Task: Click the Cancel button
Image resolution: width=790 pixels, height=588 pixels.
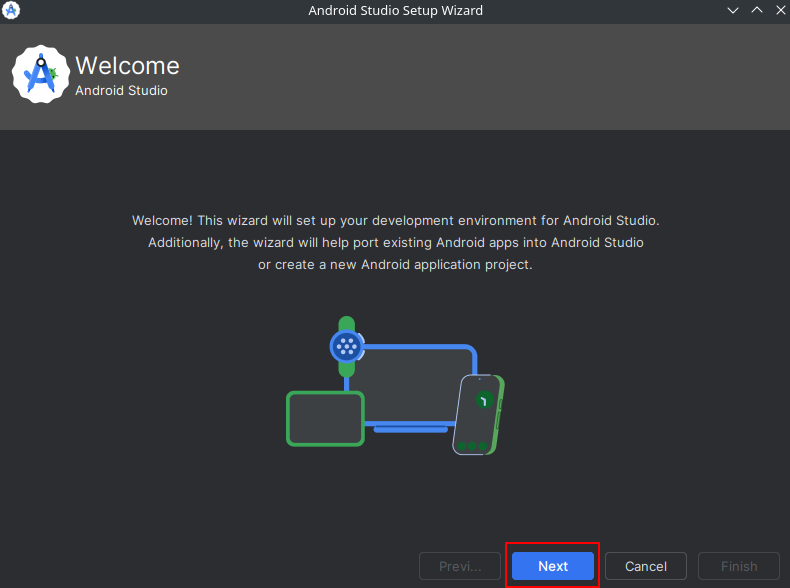Action: click(x=645, y=566)
